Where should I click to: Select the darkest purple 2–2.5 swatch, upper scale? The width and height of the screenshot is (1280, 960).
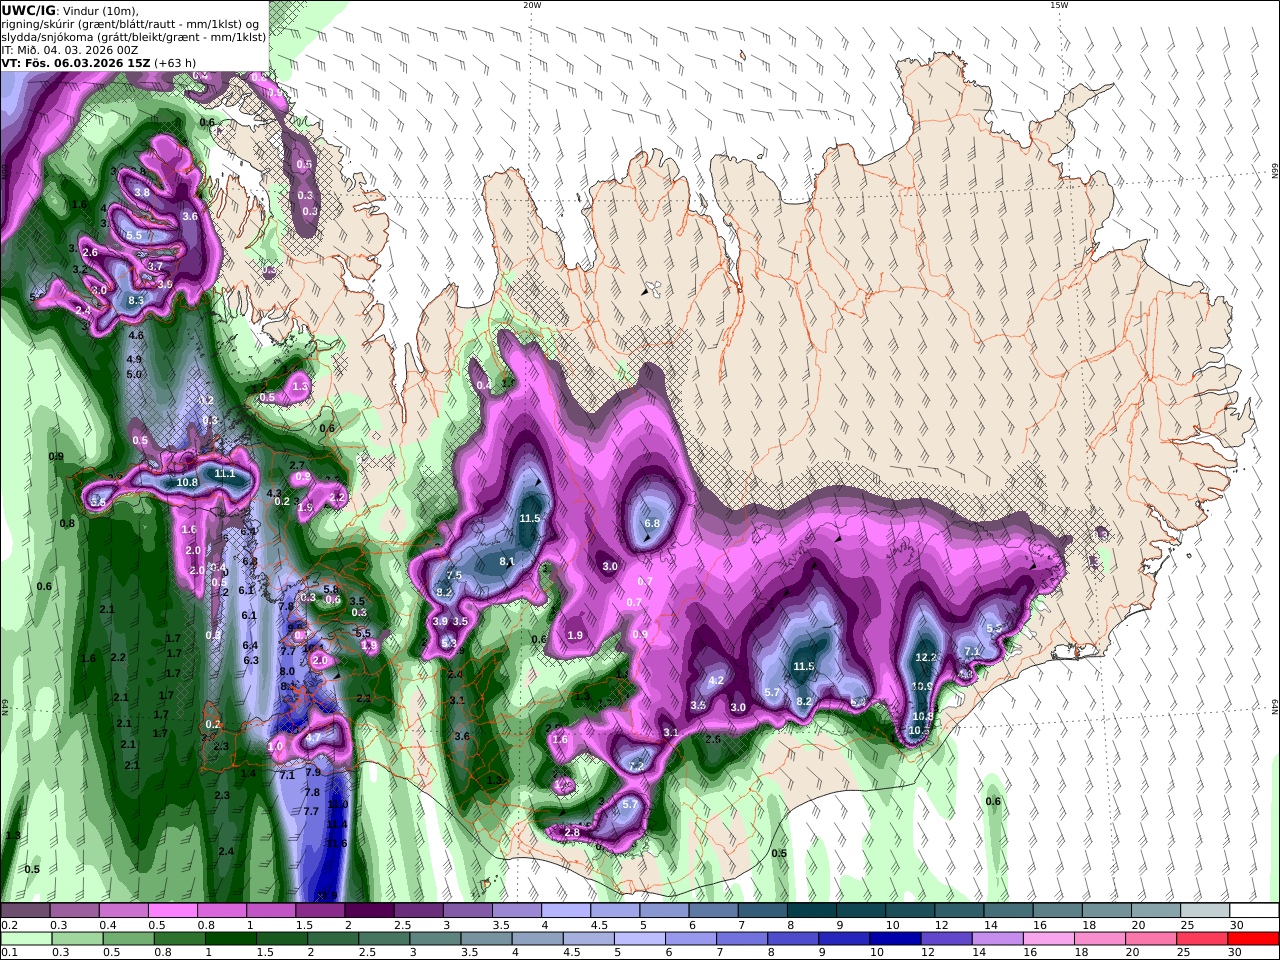click(x=369, y=911)
